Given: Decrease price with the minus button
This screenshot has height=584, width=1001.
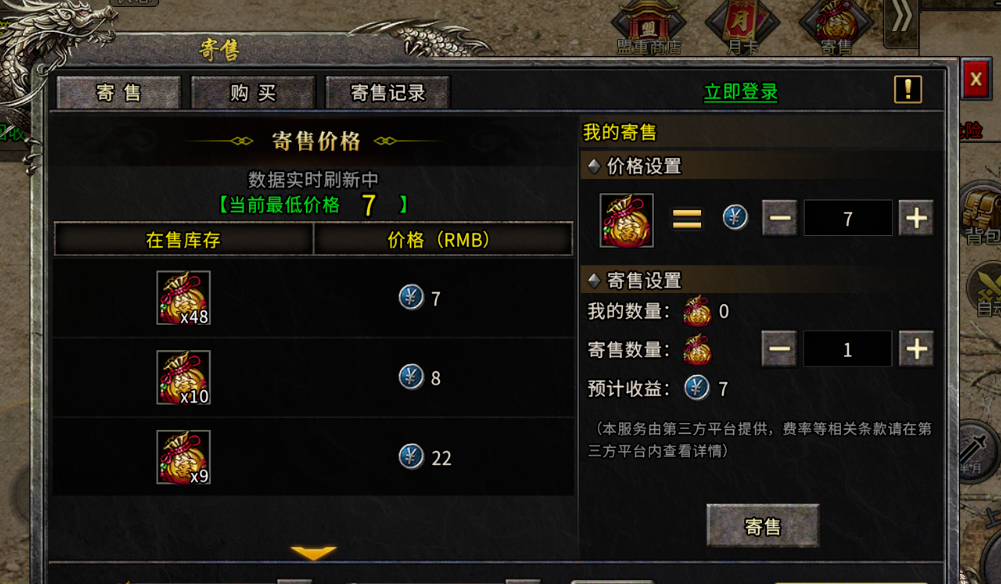Looking at the screenshot, I should tap(779, 218).
